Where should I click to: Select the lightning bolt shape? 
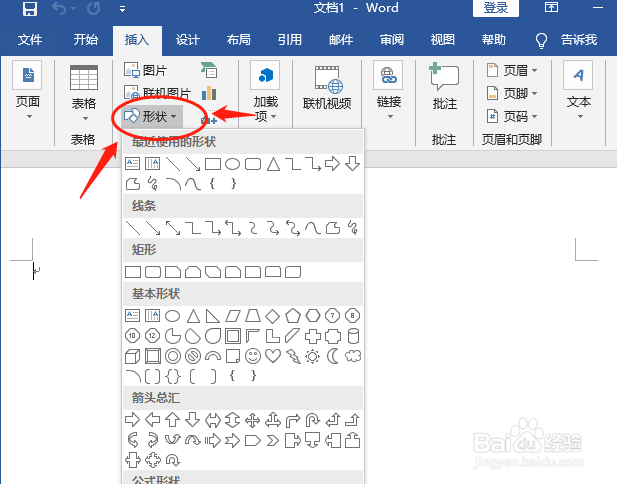coord(293,356)
